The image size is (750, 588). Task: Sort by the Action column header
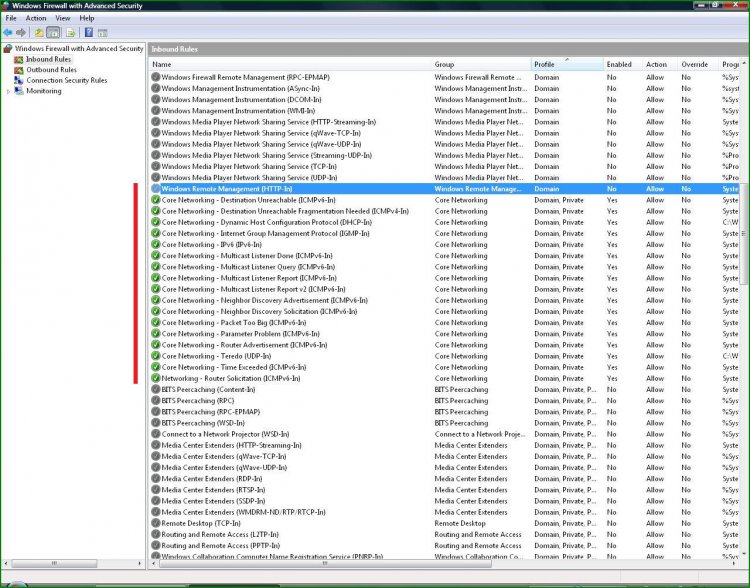coord(660,64)
